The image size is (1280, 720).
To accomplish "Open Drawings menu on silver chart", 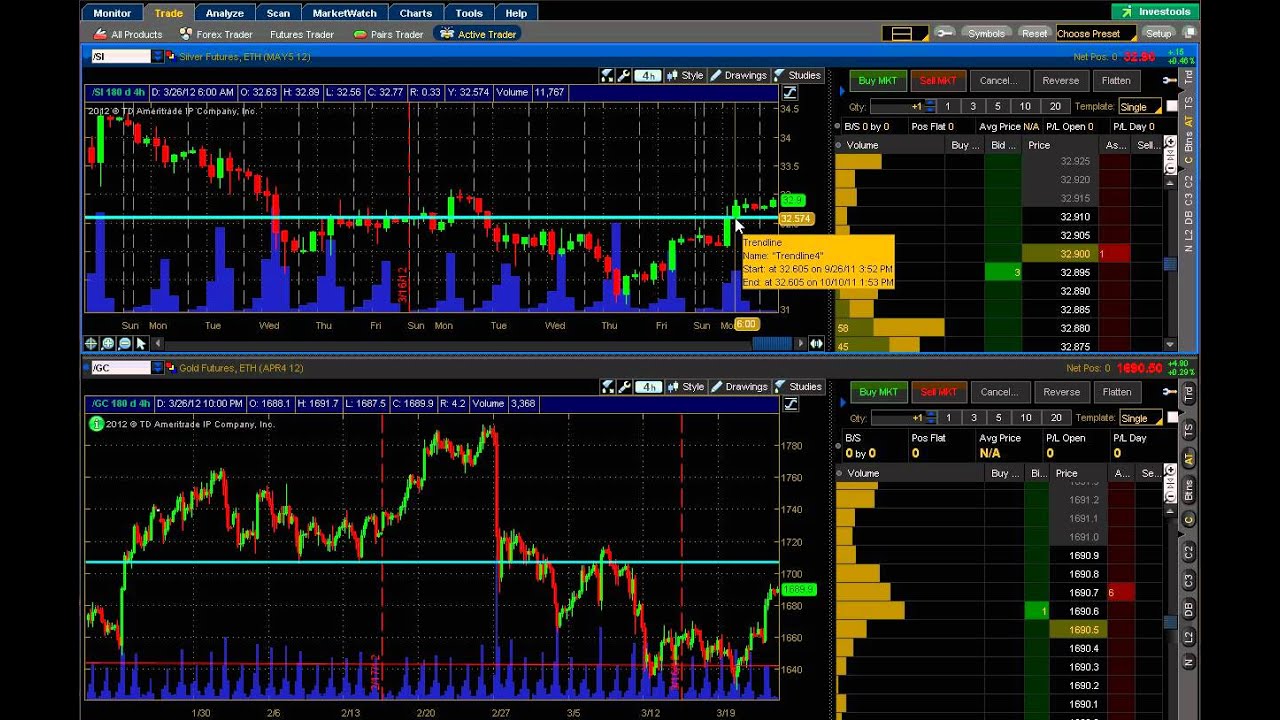I will coord(738,76).
